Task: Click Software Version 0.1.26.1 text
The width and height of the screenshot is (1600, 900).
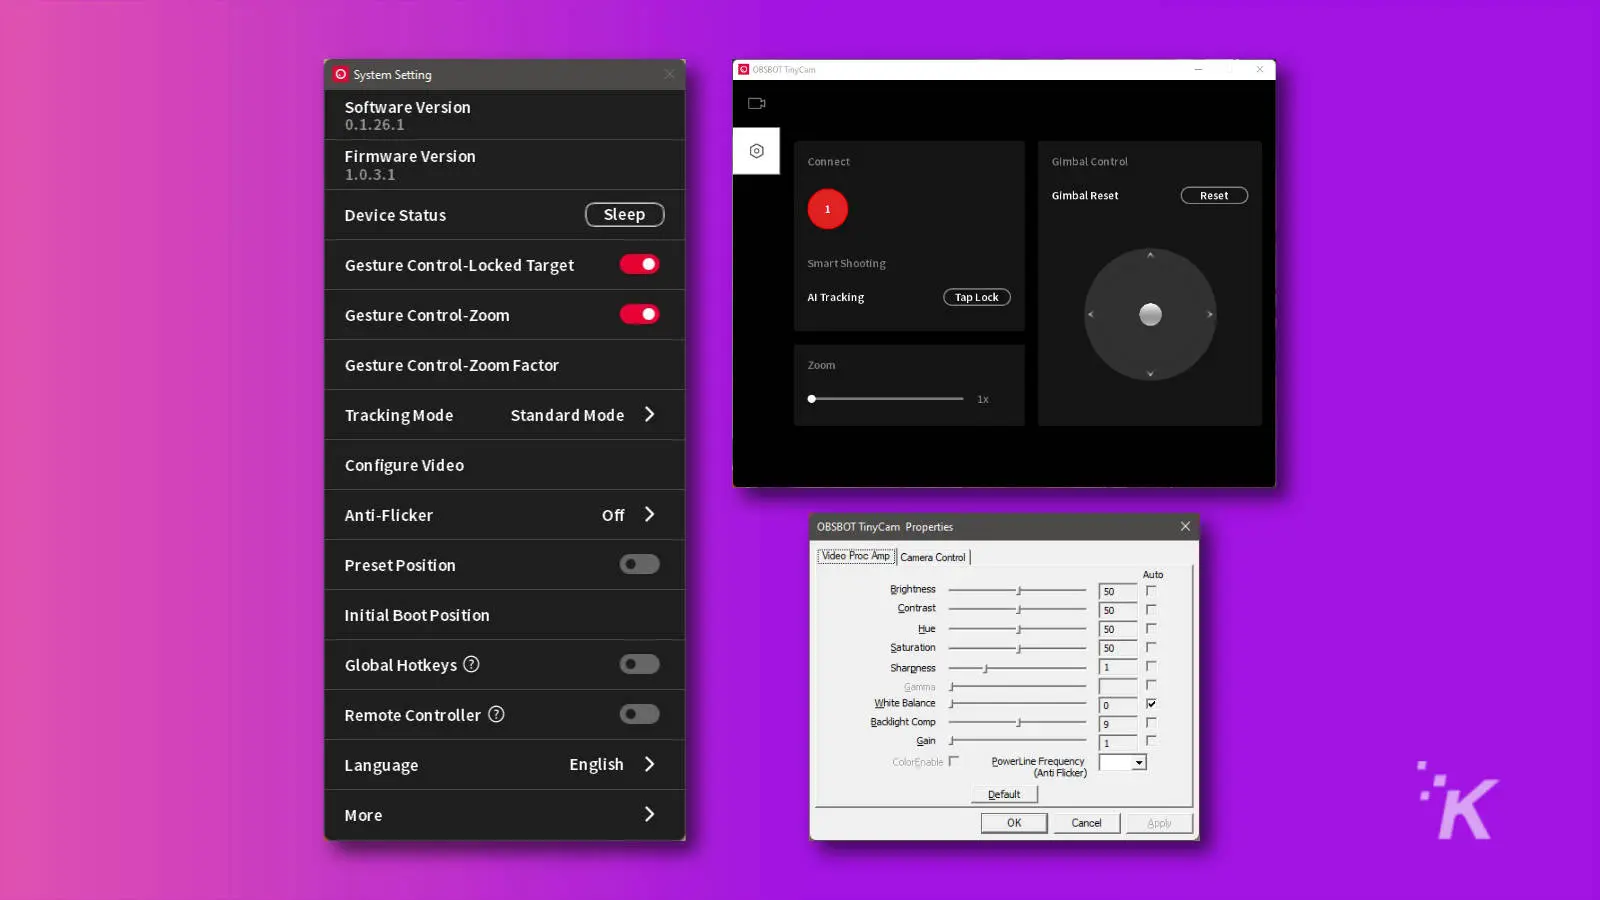Action: click(407, 115)
